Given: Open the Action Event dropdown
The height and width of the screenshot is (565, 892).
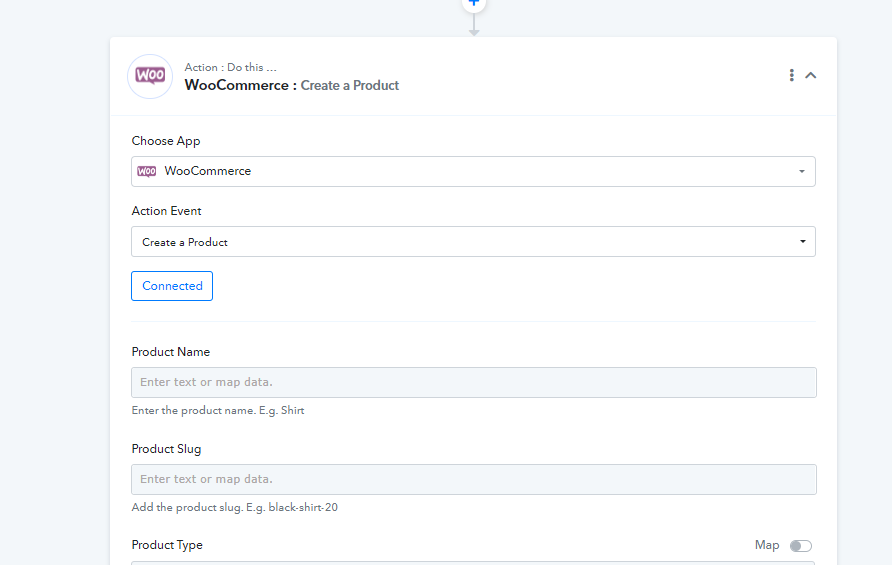Looking at the screenshot, I should (473, 242).
